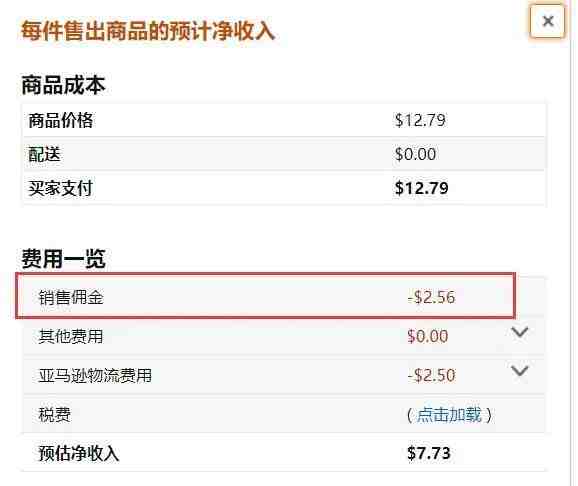This screenshot has height=486, width=578.
Task: Select the 销售佣金 fee row
Action: point(265,296)
